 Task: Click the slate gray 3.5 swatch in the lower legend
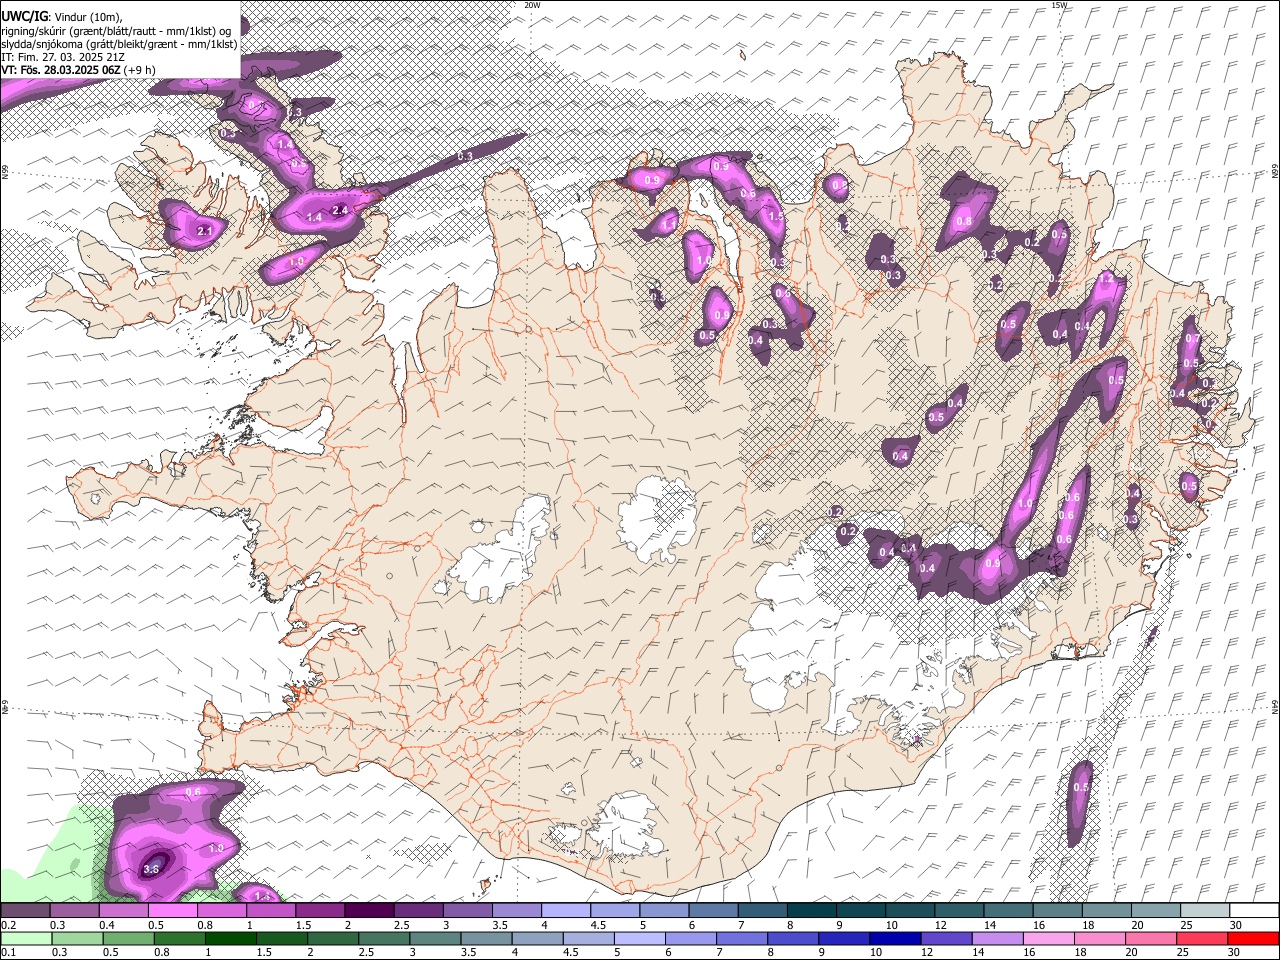click(486, 938)
